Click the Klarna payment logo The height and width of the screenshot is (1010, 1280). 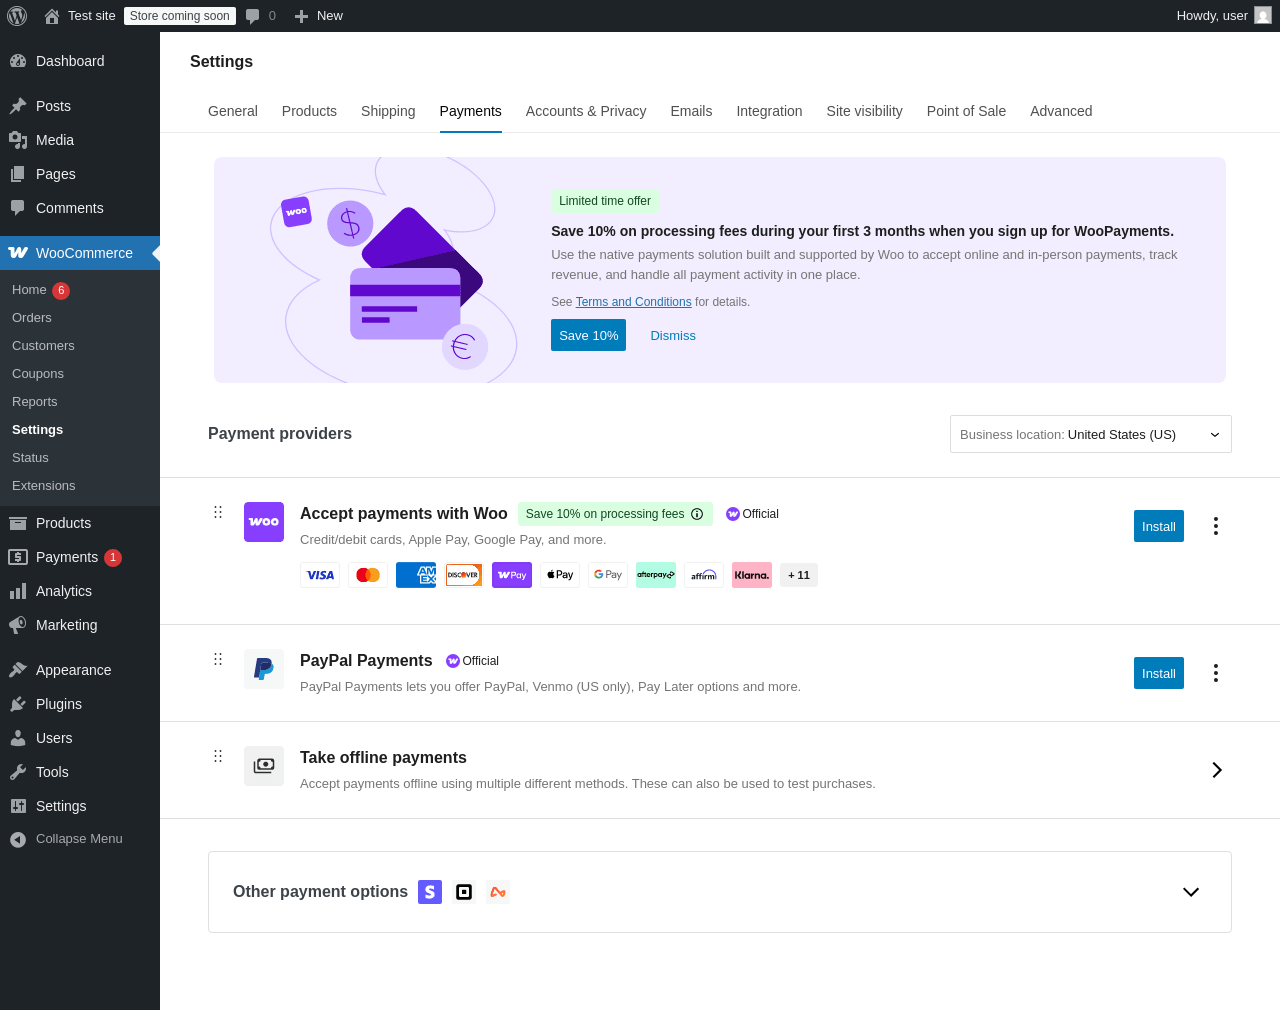(x=752, y=575)
